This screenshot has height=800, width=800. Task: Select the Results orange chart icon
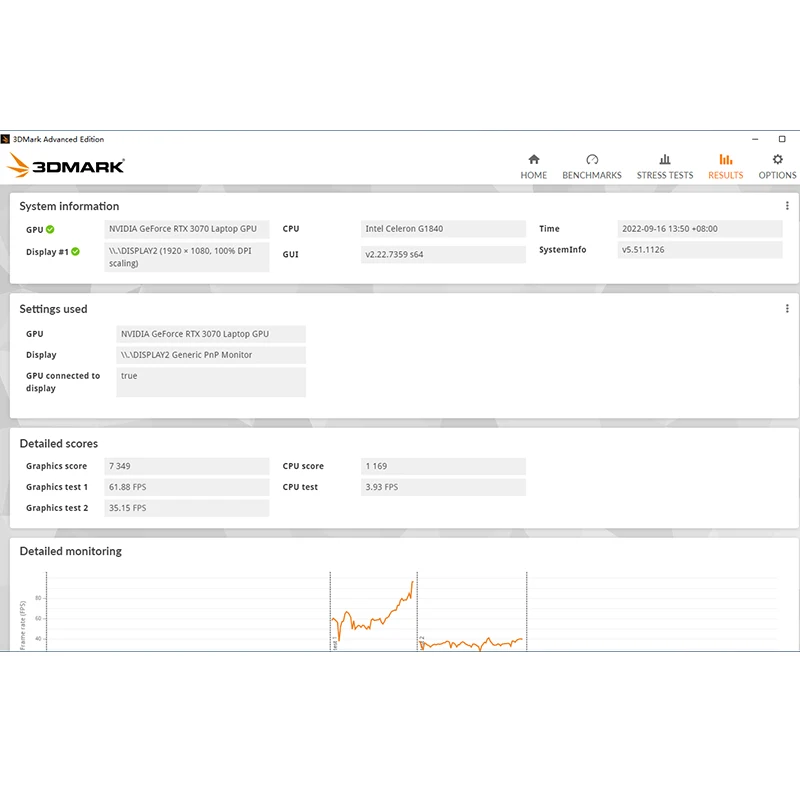[x=726, y=160]
